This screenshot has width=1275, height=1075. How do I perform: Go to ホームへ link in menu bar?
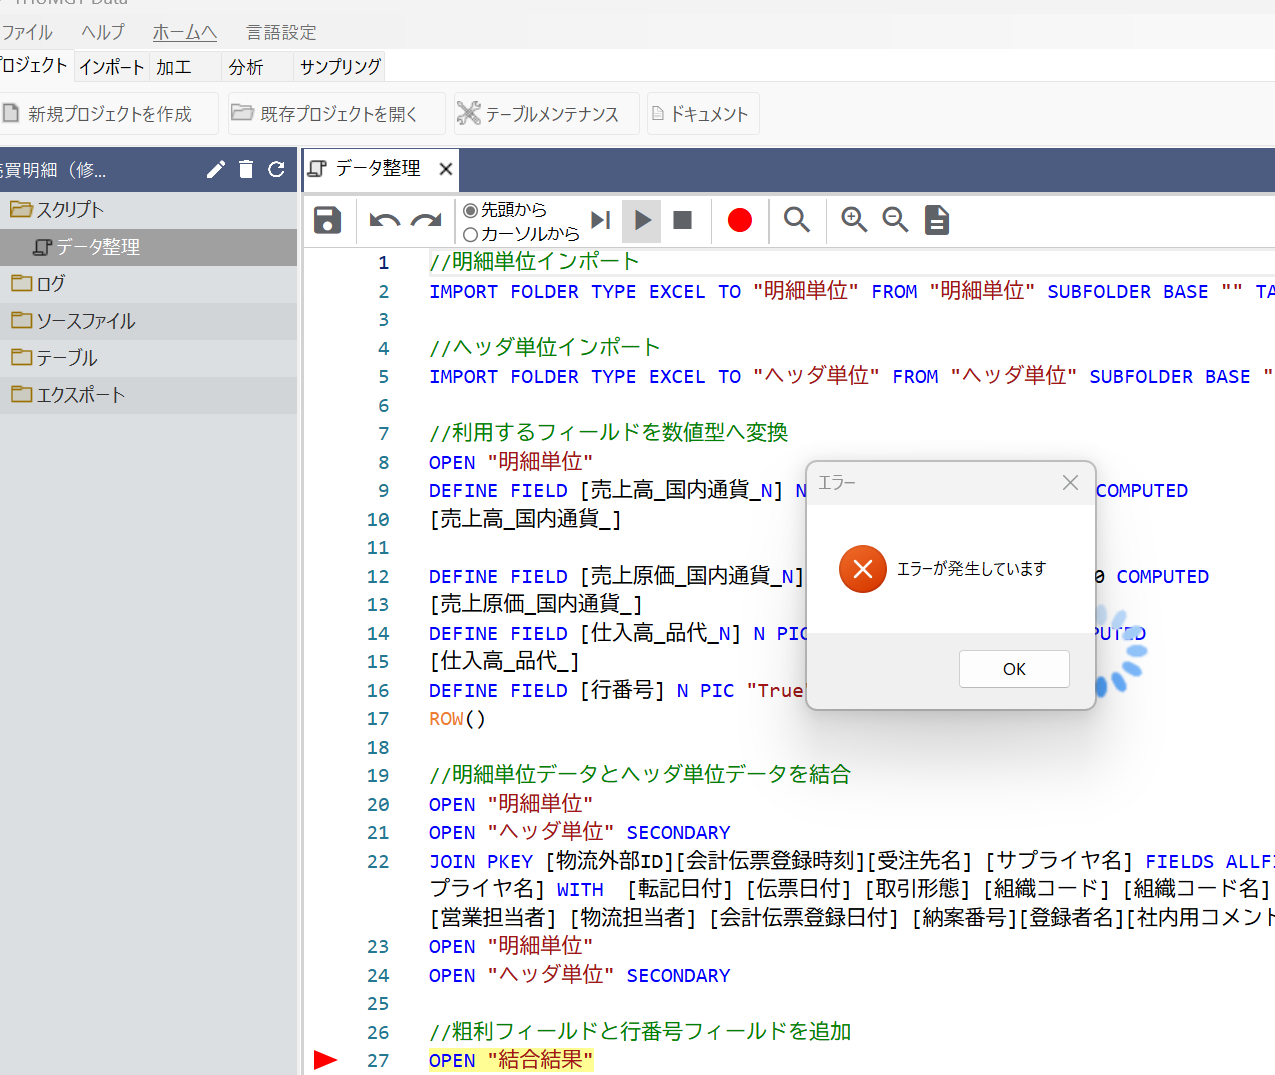[x=185, y=32]
